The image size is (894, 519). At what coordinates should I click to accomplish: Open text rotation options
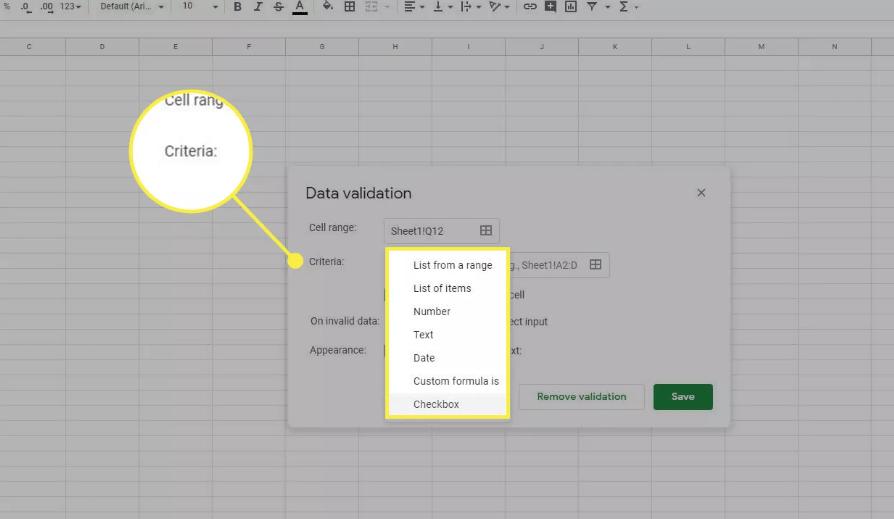tap(499, 7)
